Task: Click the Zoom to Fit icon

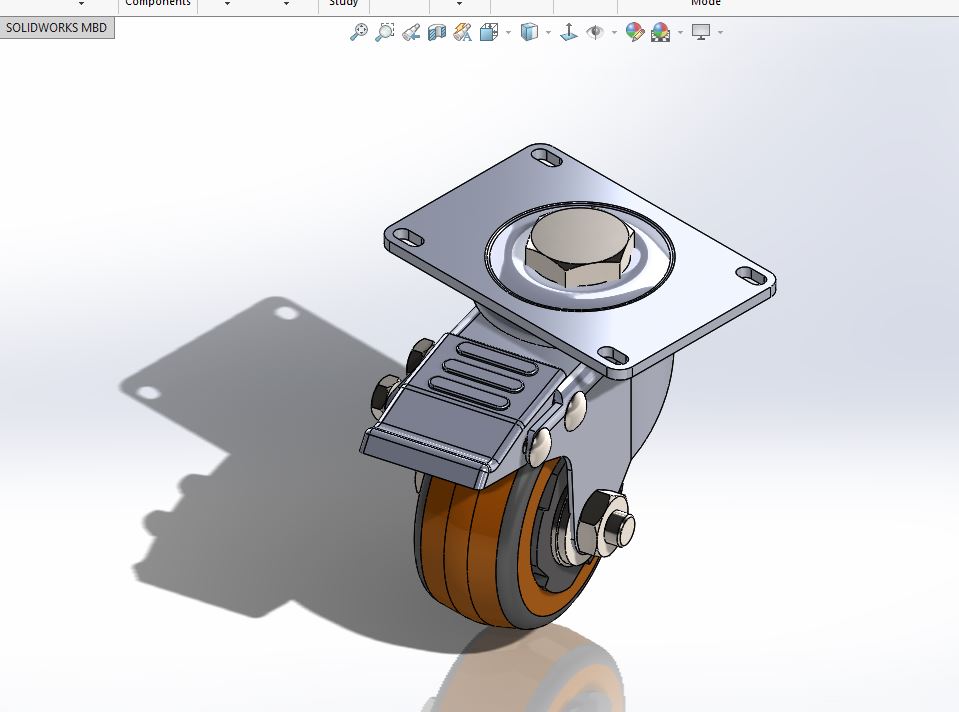Action: [359, 32]
